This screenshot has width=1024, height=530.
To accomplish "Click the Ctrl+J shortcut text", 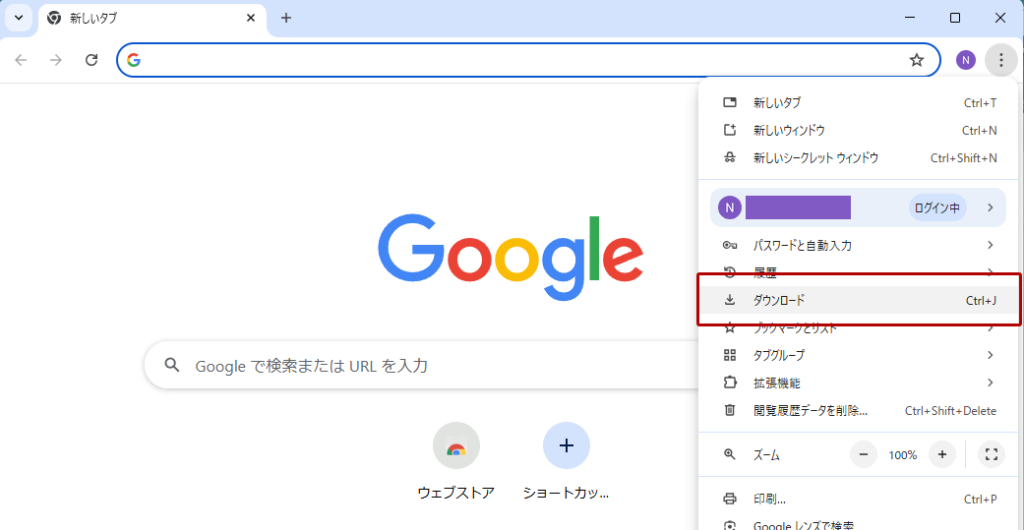I will 981,301.
